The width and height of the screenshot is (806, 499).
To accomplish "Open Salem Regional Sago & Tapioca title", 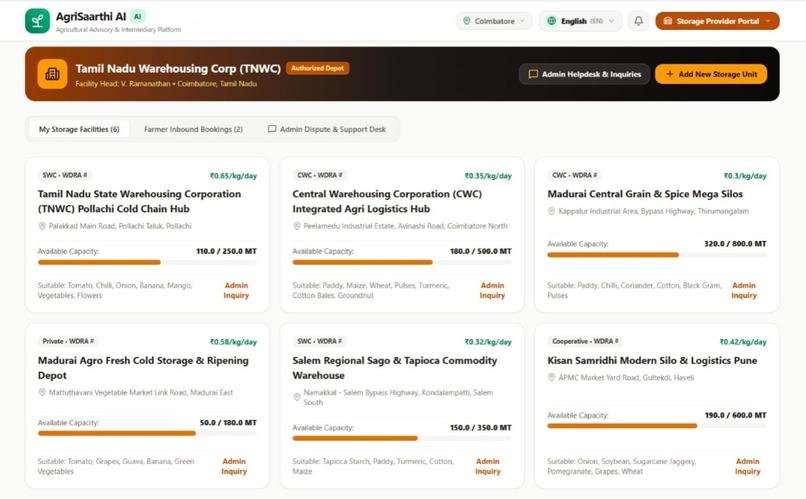I will [395, 368].
